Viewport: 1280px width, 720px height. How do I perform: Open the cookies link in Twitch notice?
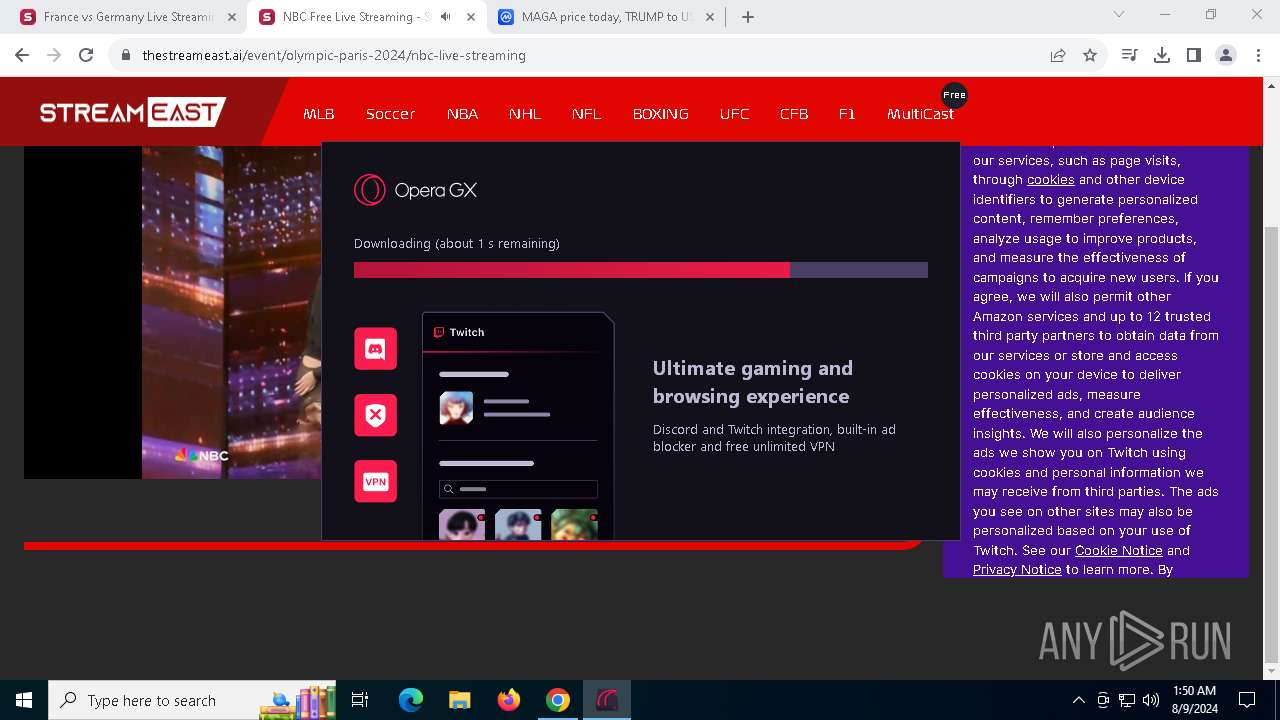(1050, 180)
